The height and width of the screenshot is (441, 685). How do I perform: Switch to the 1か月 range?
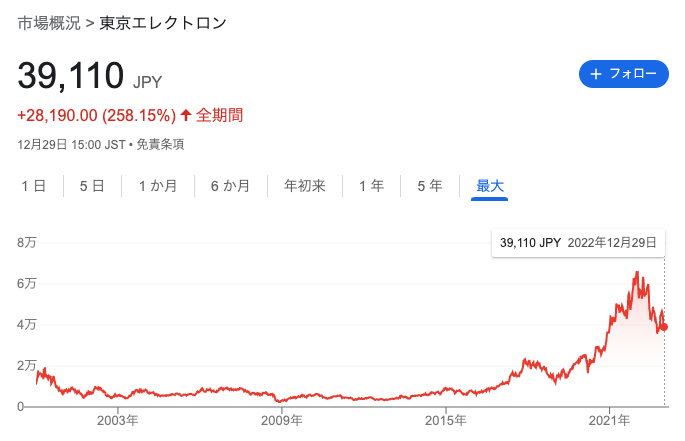coord(158,185)
